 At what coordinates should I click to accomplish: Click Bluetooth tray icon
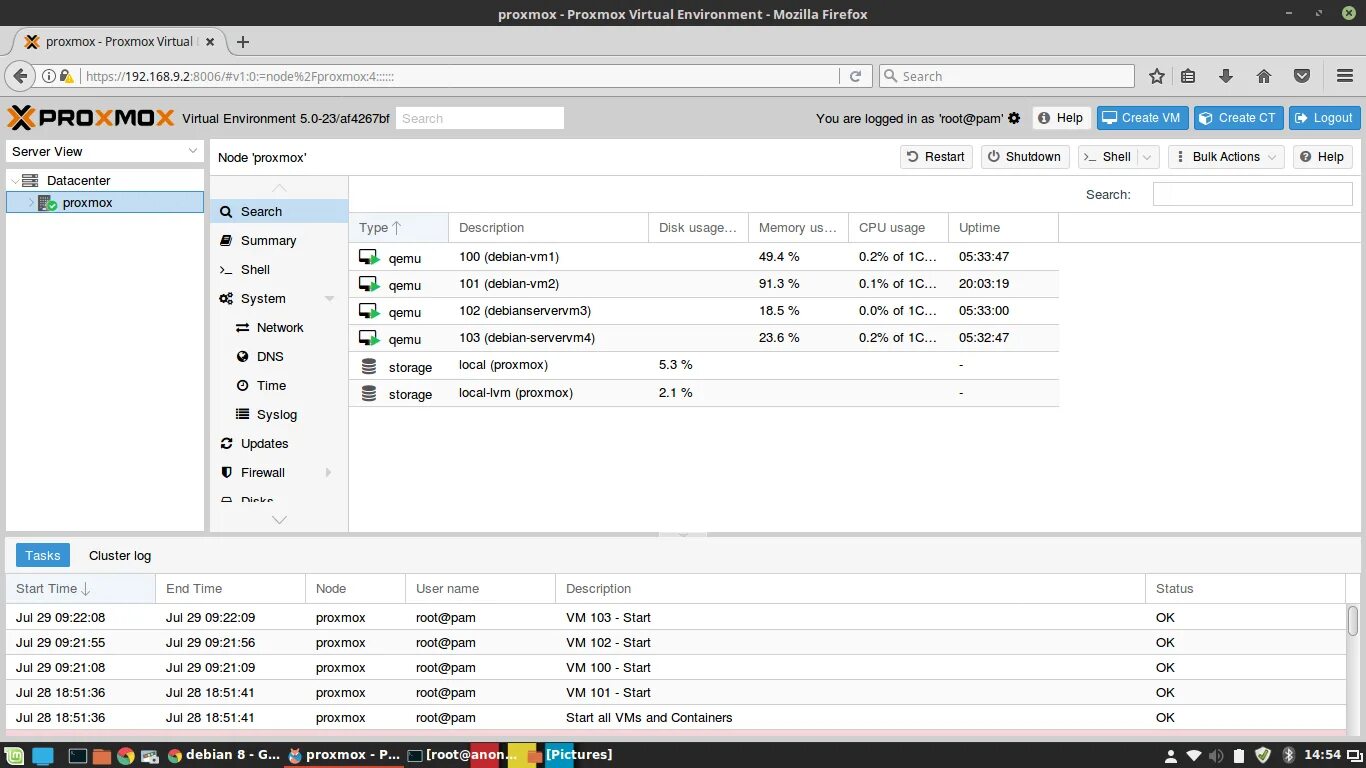click(1288, 755)
